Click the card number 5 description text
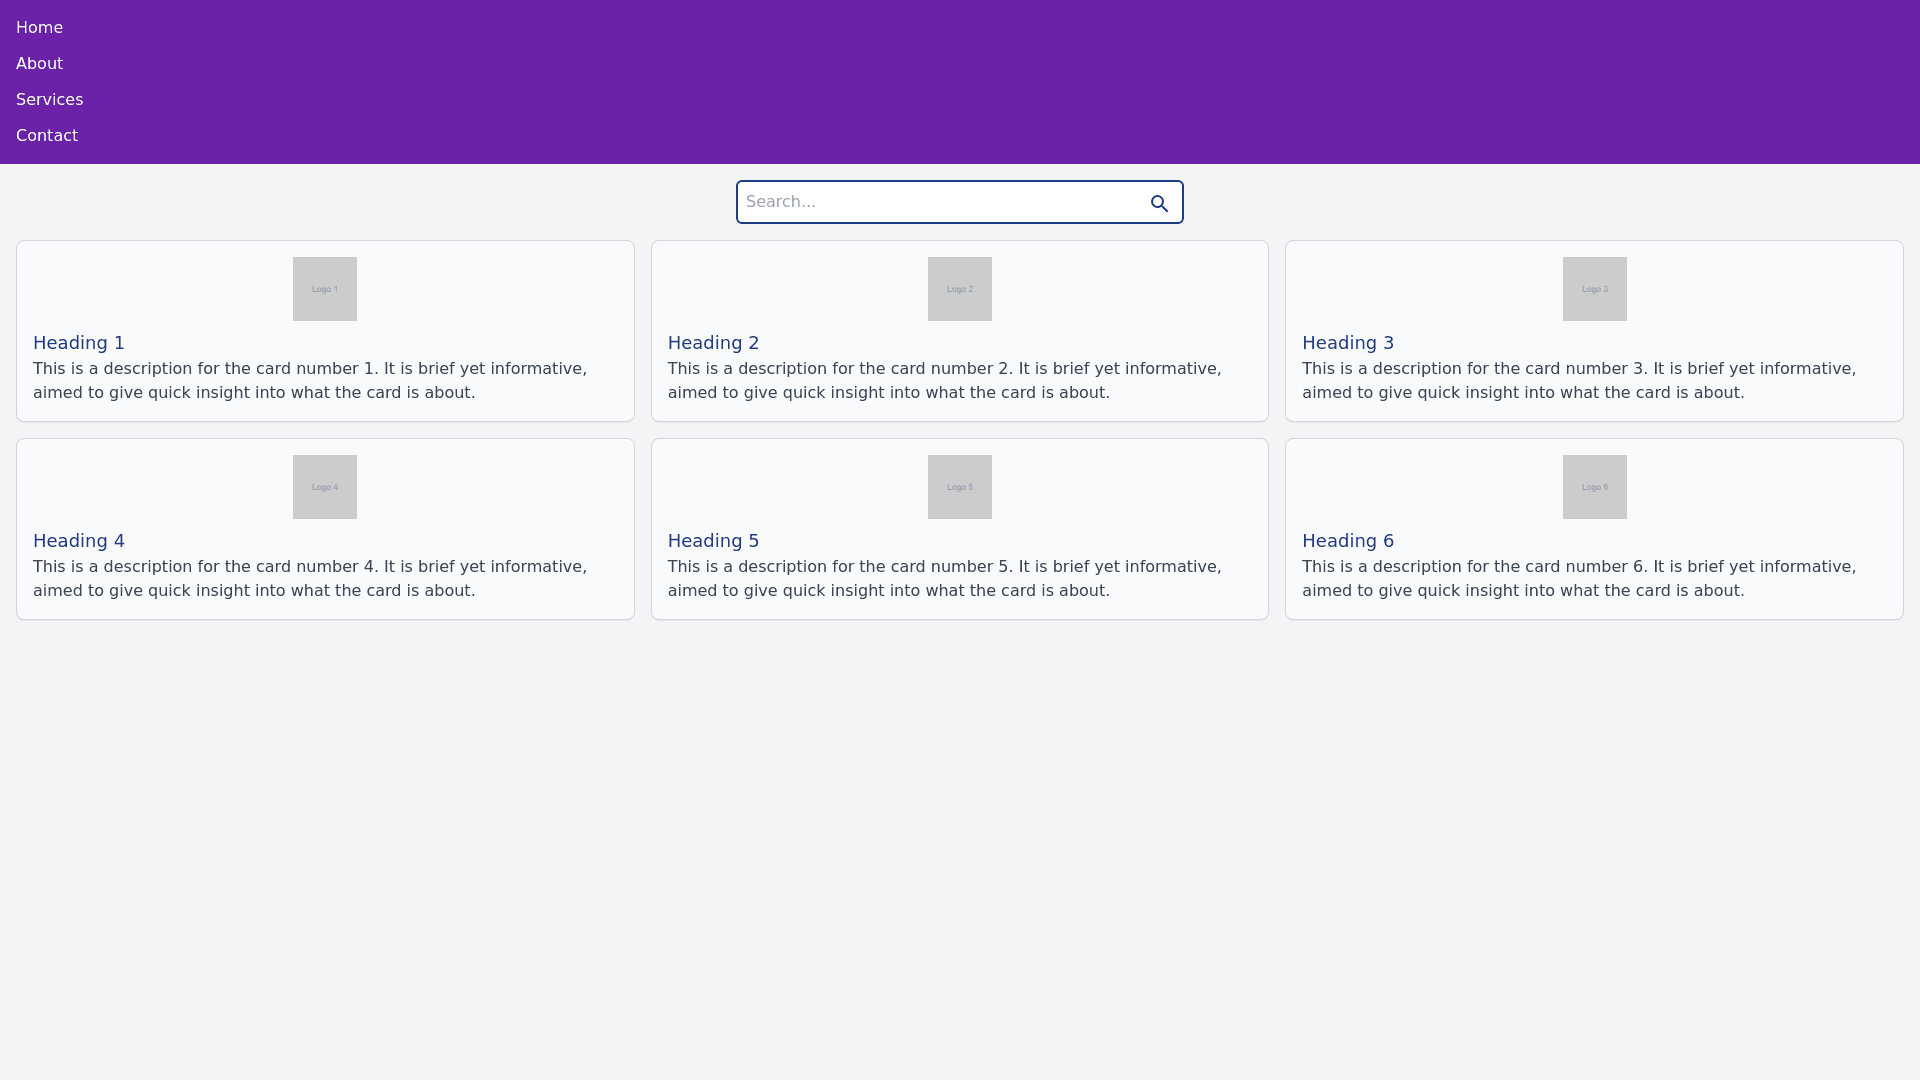 944,579
